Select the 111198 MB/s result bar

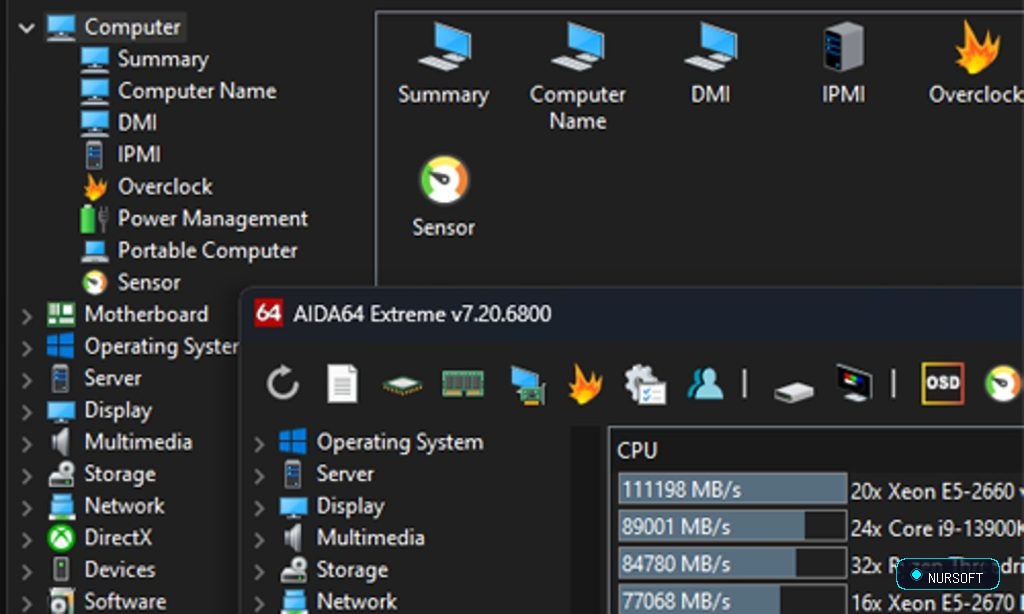point(732,489)
